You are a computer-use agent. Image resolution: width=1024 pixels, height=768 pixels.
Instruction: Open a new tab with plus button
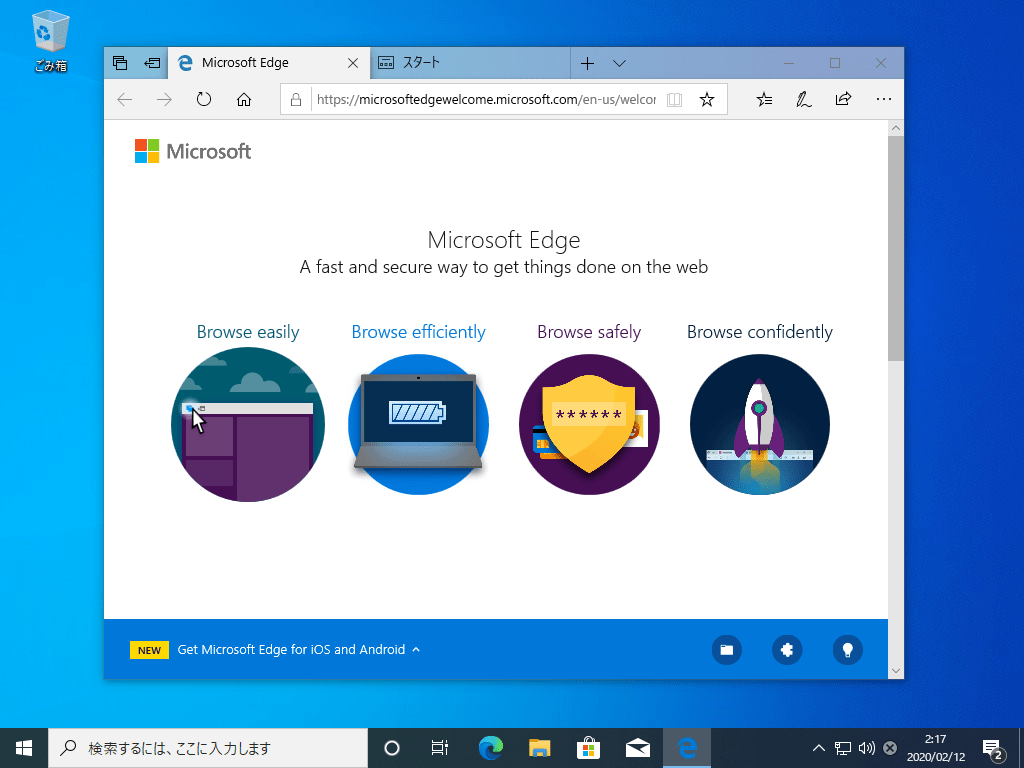(587, 63)
